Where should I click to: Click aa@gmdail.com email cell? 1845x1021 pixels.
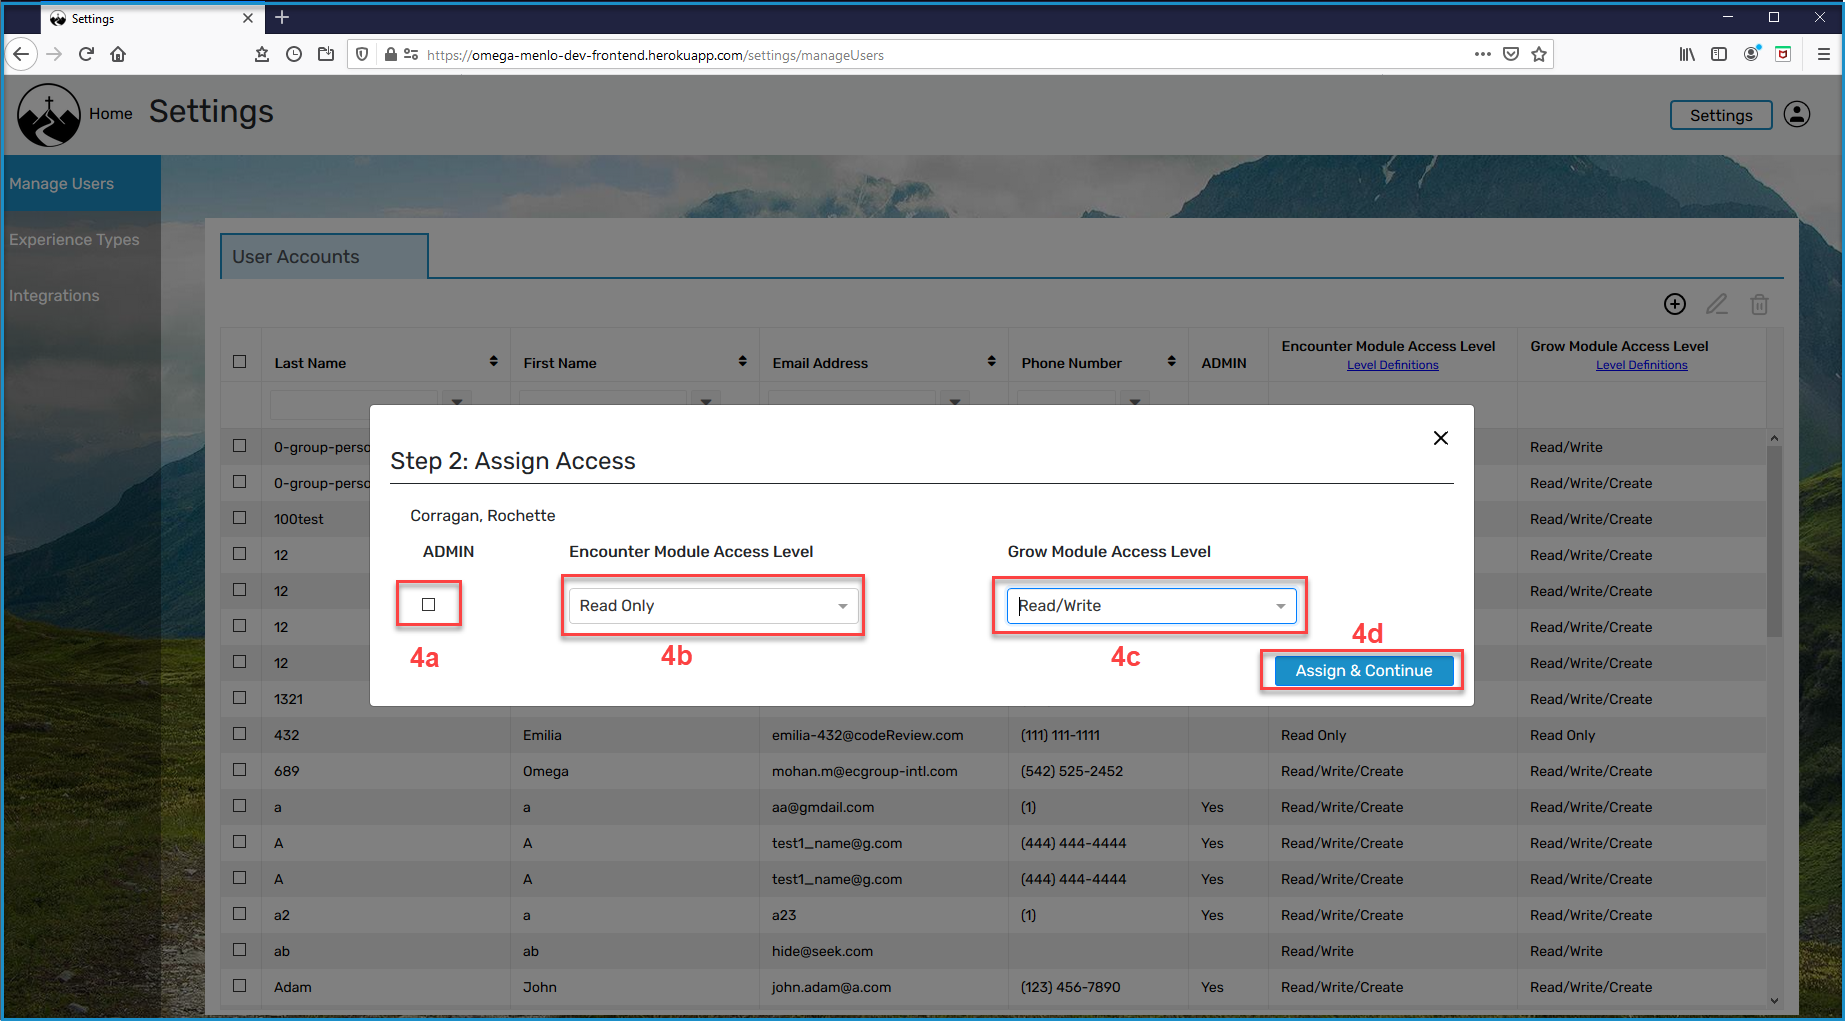[822, 807]
